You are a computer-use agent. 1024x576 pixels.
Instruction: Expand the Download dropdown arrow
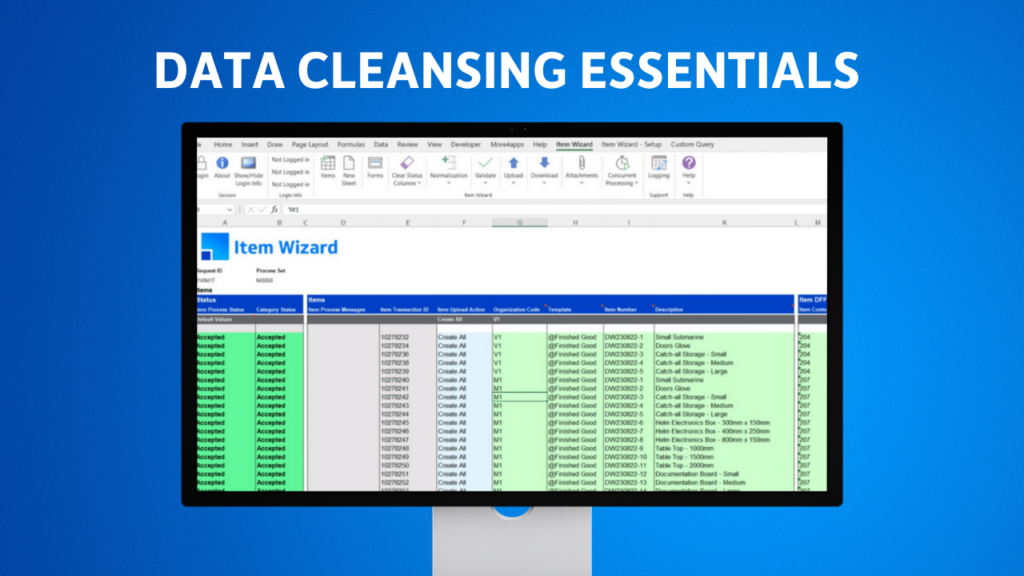coord(544,184)
